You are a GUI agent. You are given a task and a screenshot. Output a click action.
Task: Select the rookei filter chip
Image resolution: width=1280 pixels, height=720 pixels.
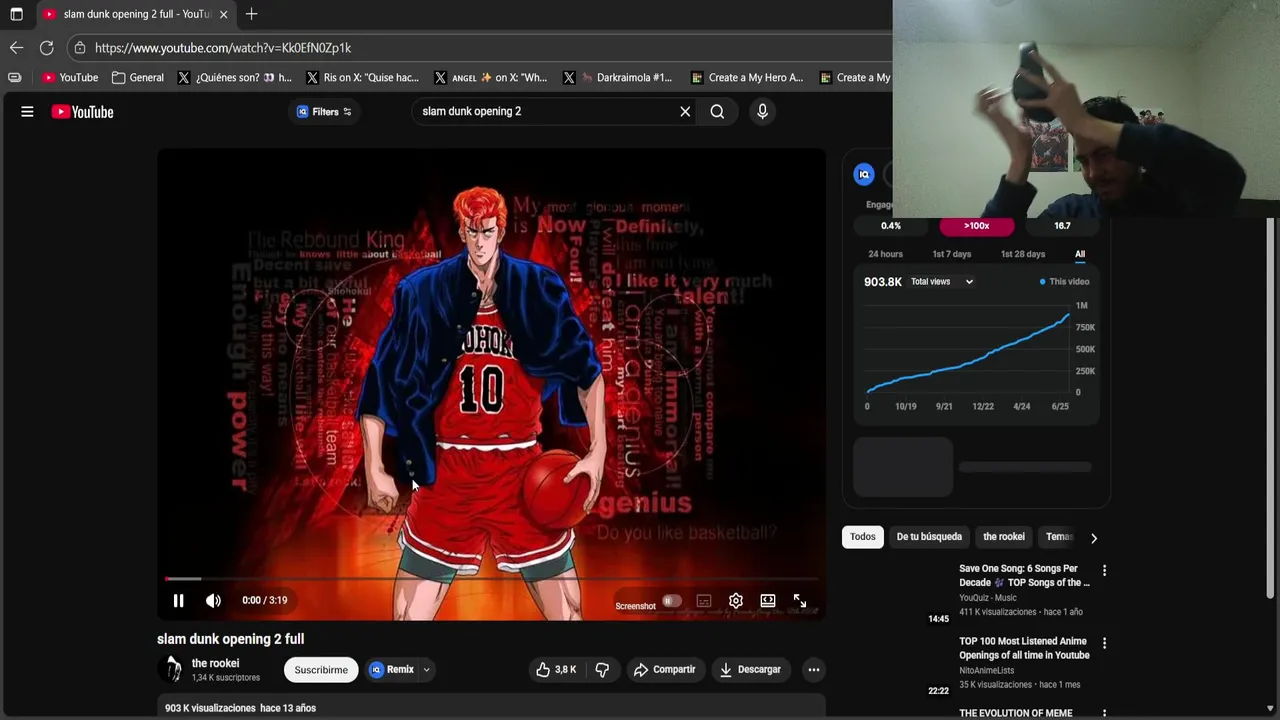[x=1004, y=537]
